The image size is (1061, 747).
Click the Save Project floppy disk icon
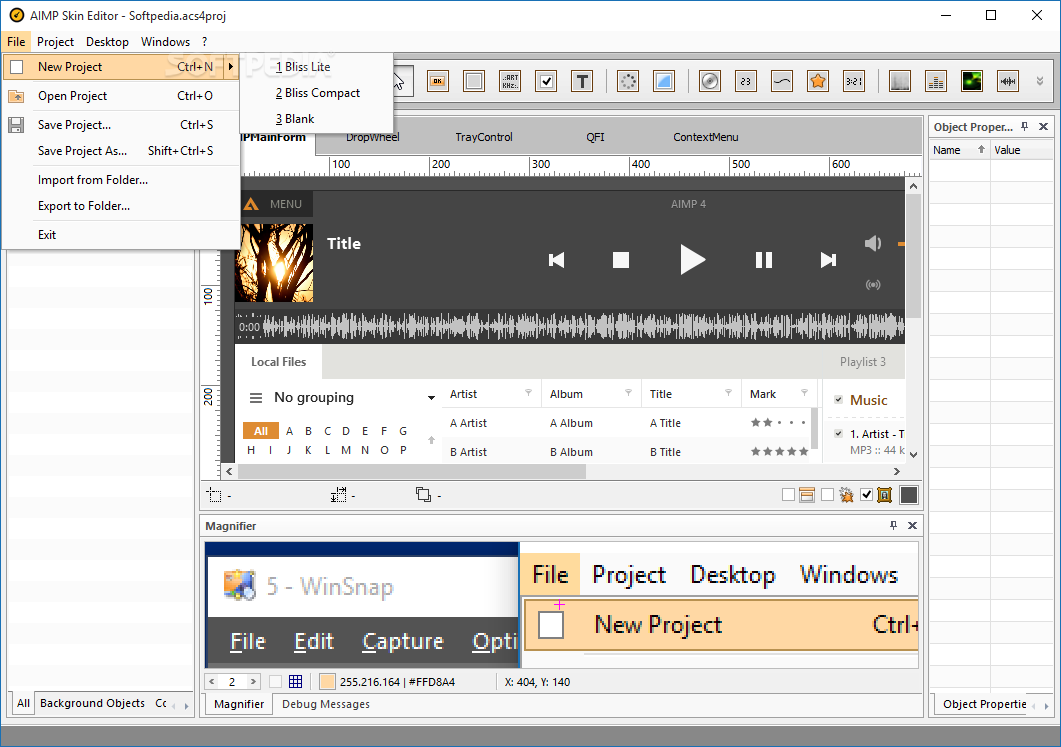16,125
